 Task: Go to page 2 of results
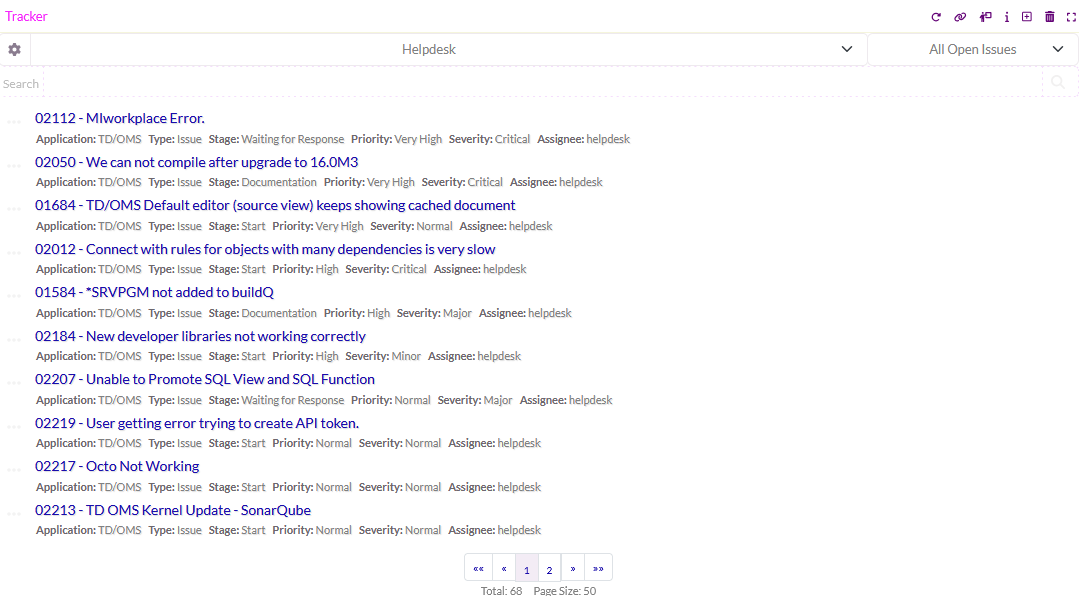tap(549, 570)
